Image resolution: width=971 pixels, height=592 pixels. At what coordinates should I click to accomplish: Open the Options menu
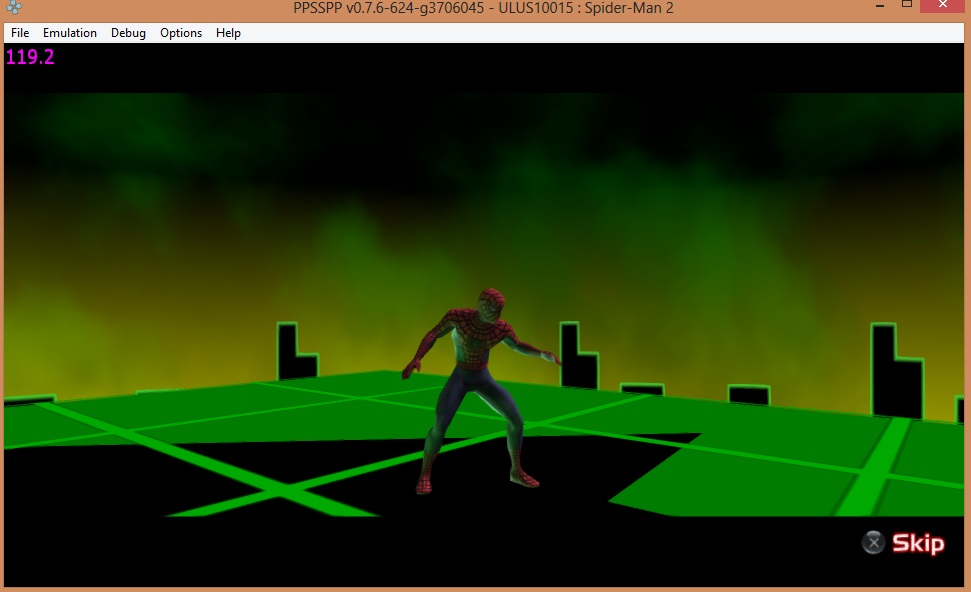coord(181,33)
